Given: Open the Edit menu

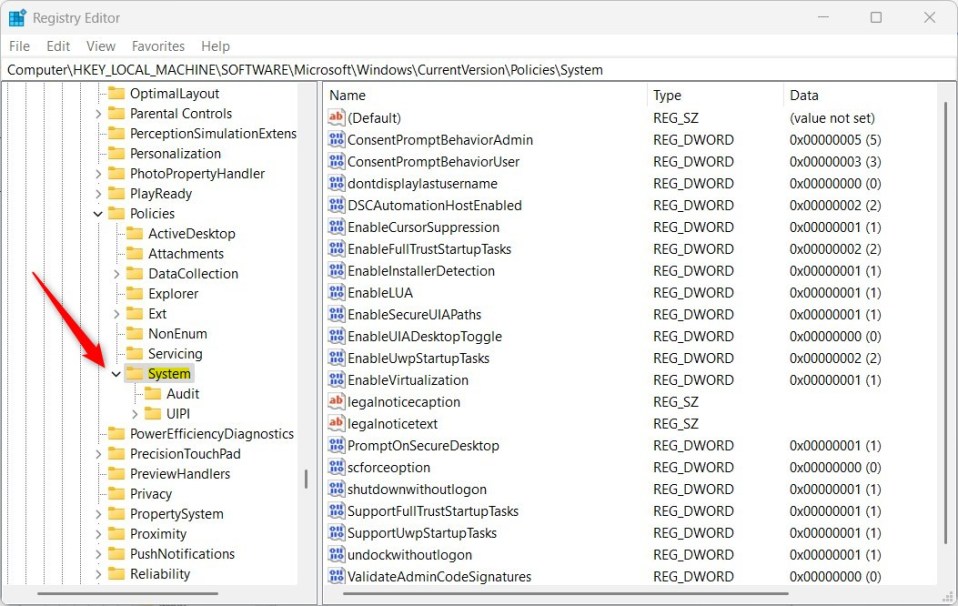Looking at the screenshot, I should pos(58,46).
